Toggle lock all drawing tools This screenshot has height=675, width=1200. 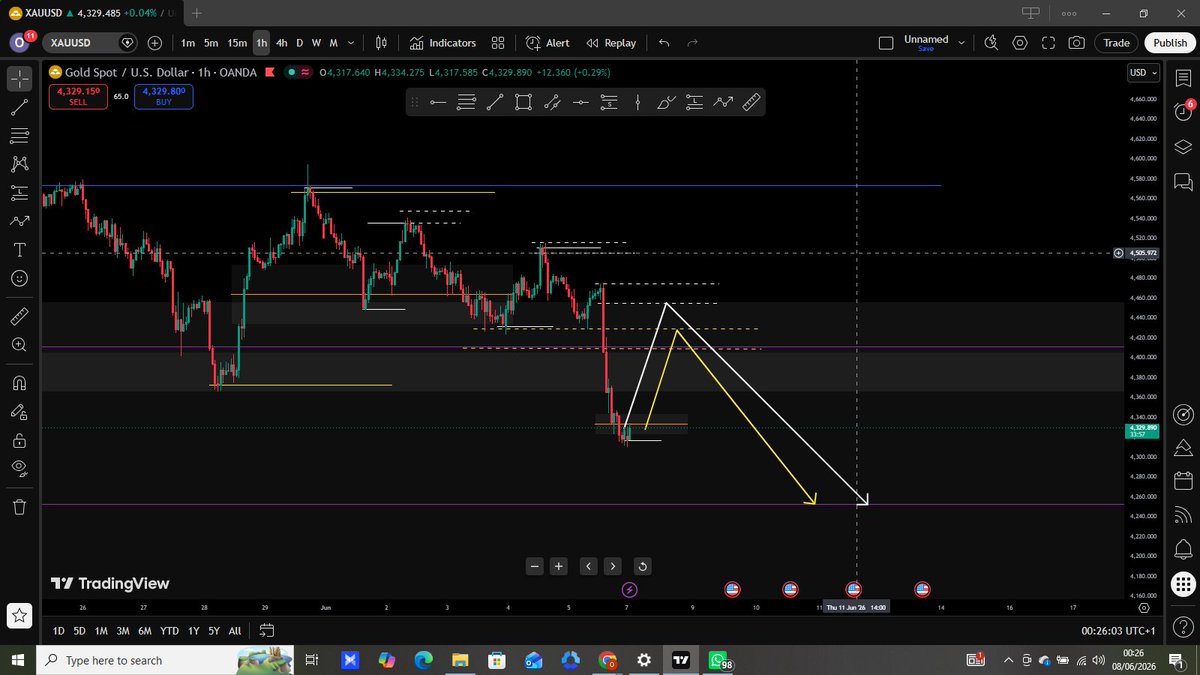tap(19, 440)
